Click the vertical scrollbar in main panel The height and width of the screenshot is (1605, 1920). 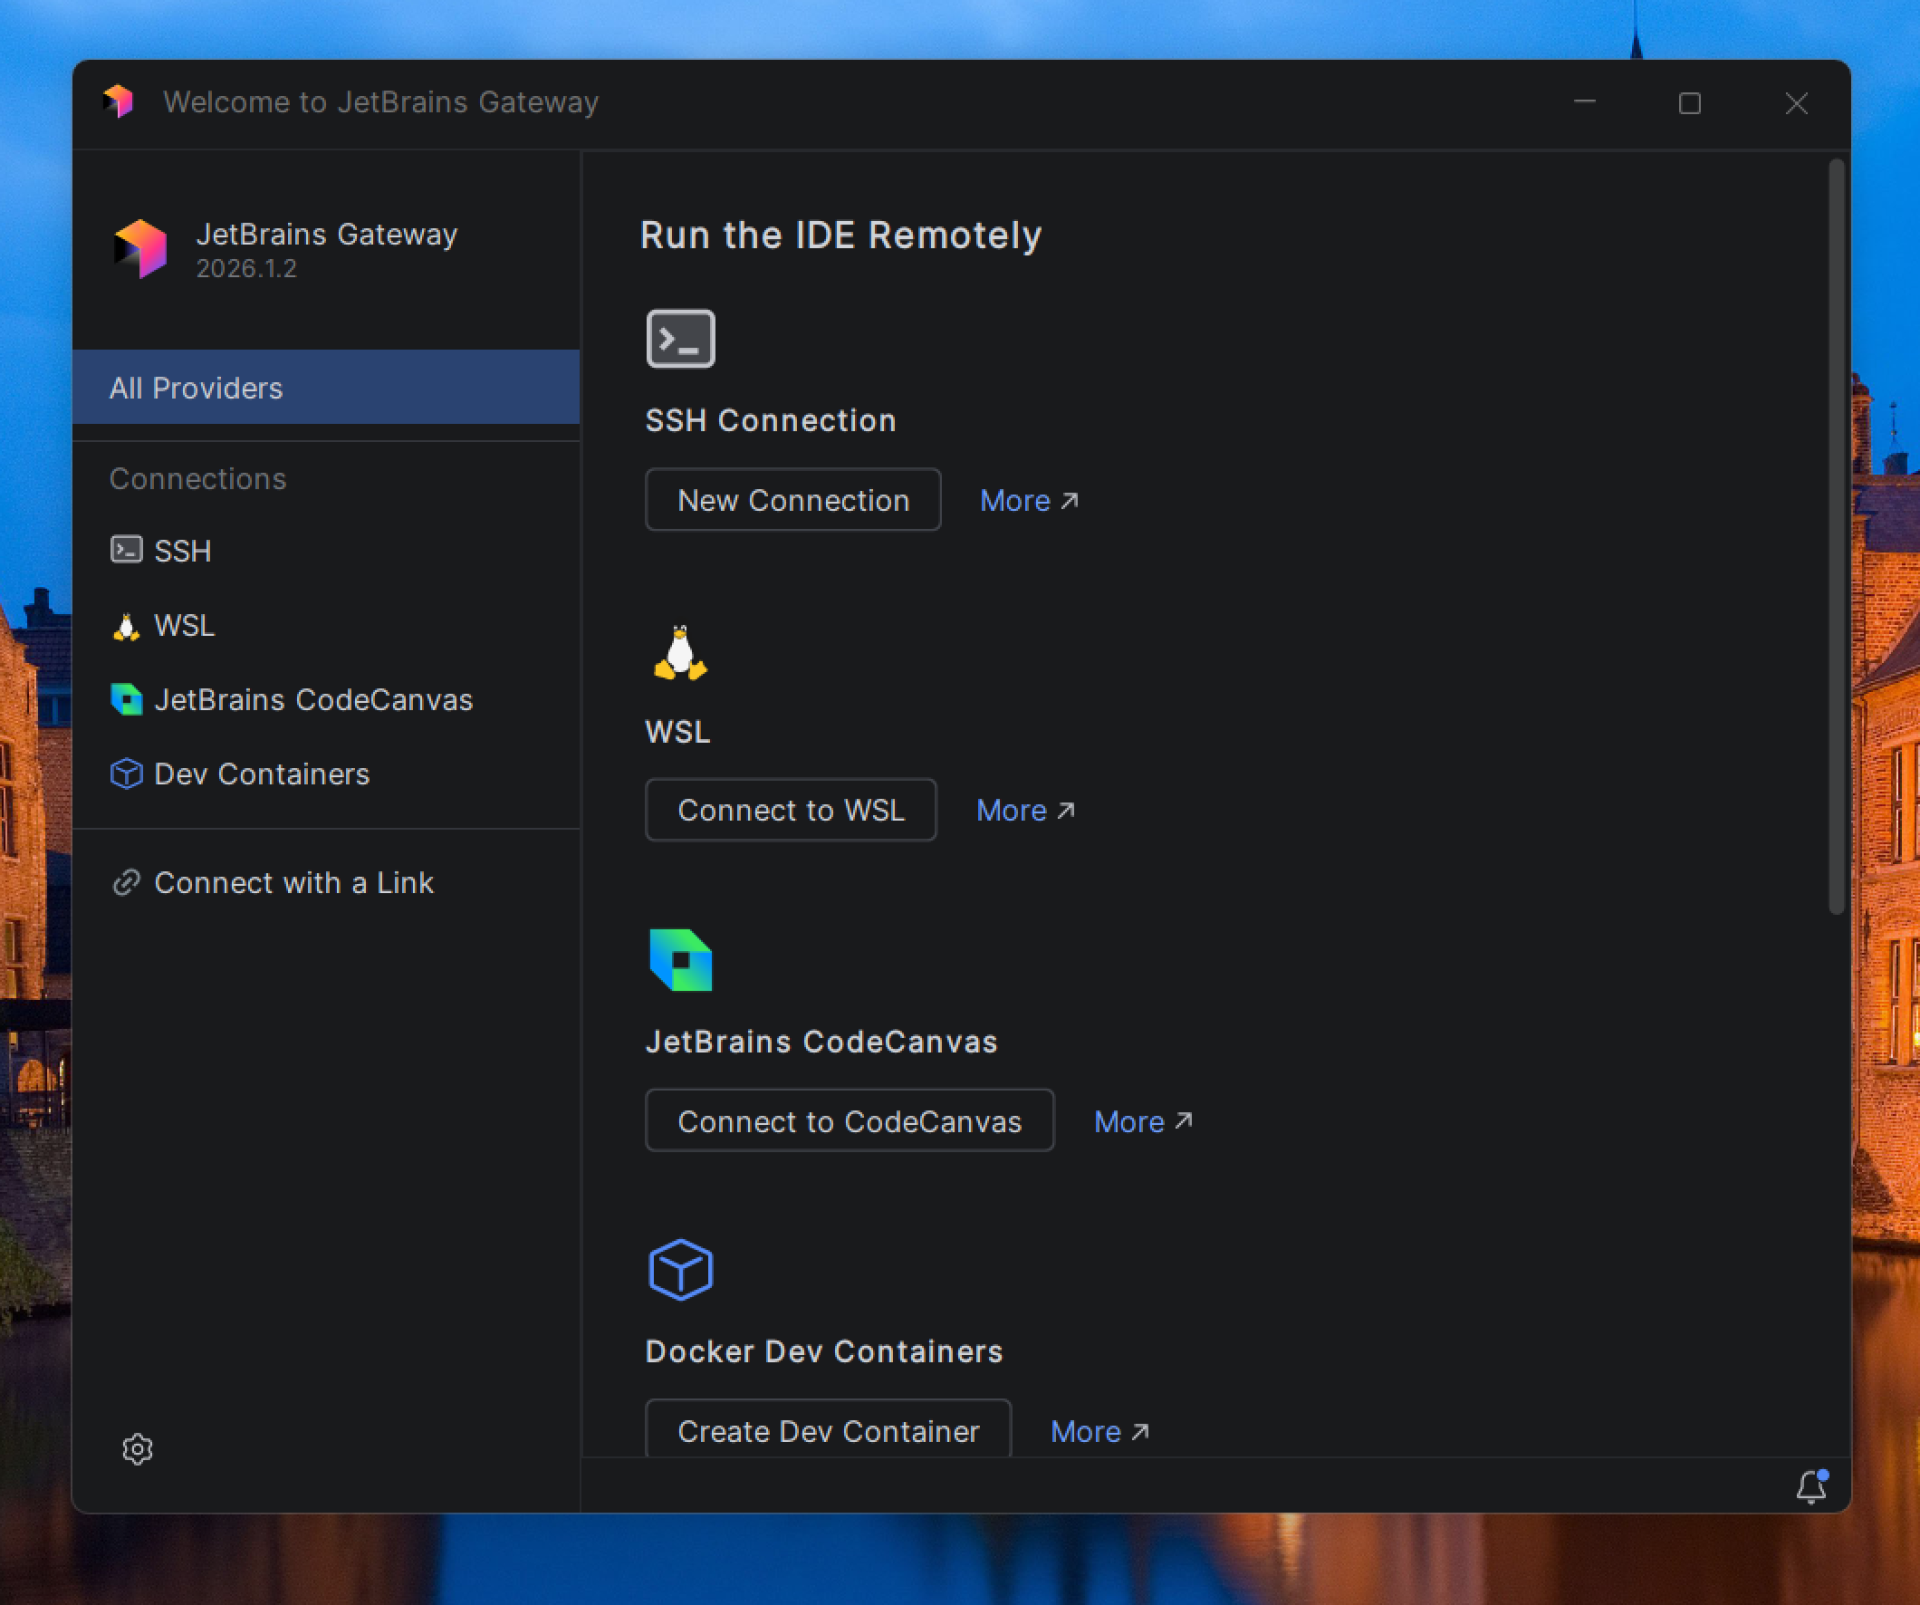point(1836,537)
